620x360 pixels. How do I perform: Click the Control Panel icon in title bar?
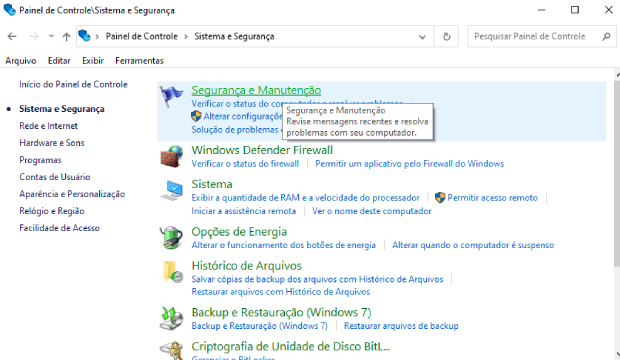pos(9,10)
